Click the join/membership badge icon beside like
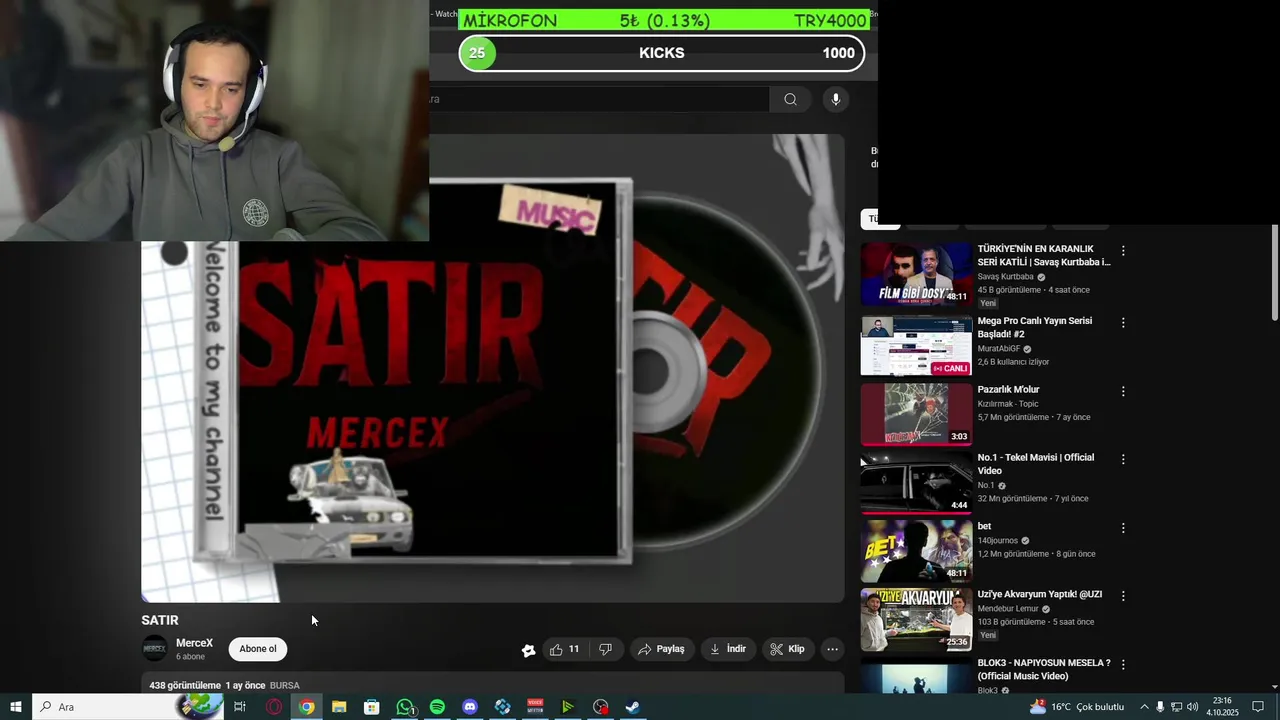Viewport: 1280px width, 720px height. tap(528, 650)
